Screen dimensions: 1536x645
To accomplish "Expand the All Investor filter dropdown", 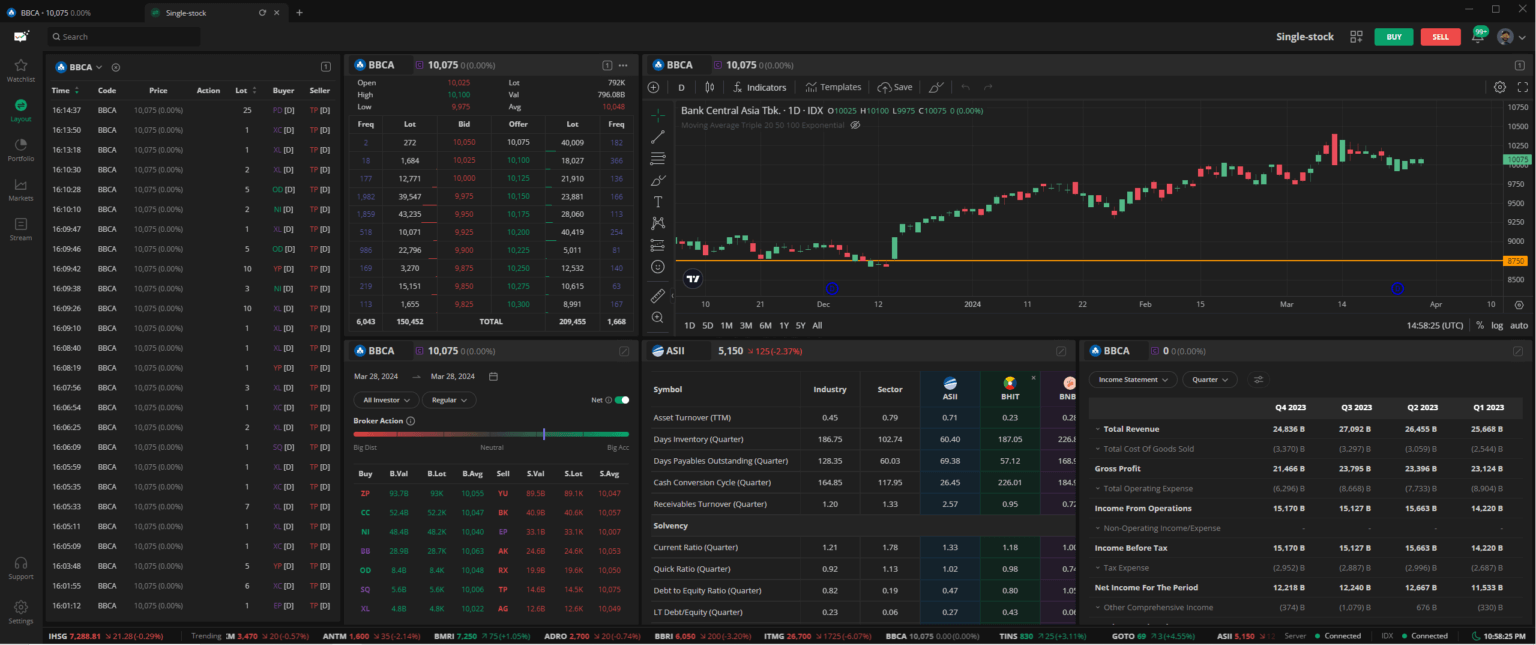I will 386,400.
